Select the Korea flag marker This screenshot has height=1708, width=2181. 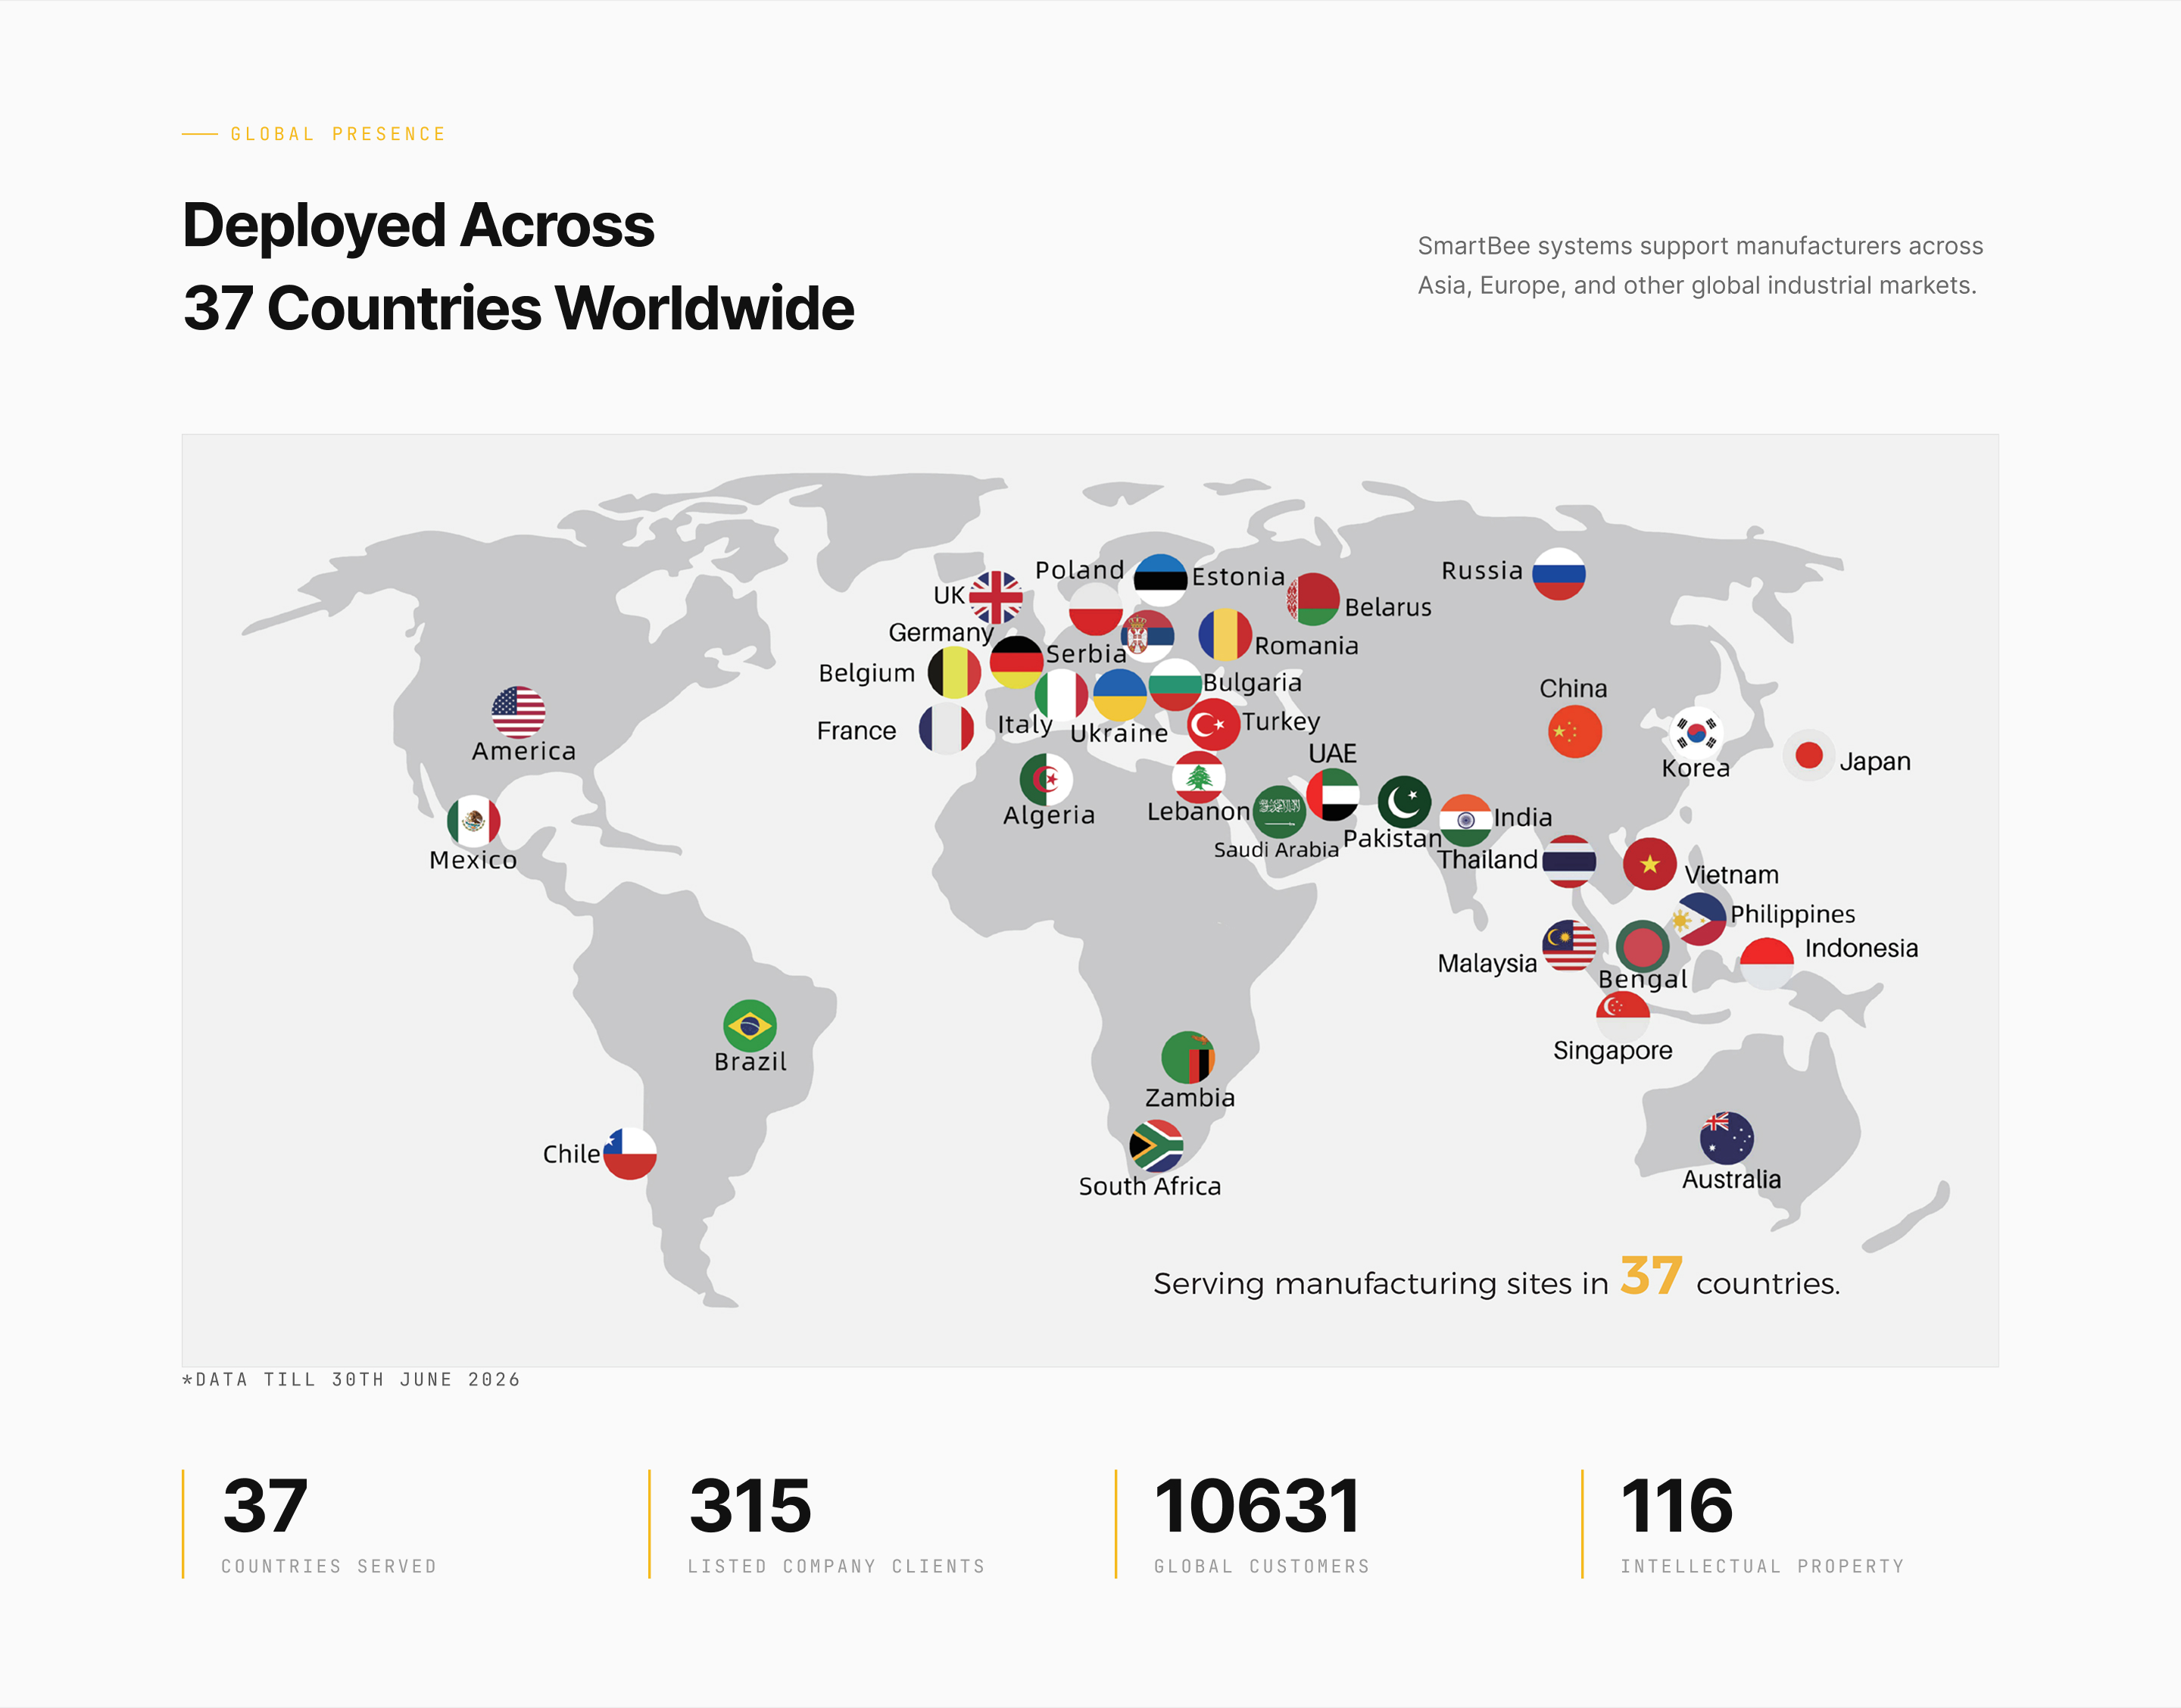pos(1696,733)
